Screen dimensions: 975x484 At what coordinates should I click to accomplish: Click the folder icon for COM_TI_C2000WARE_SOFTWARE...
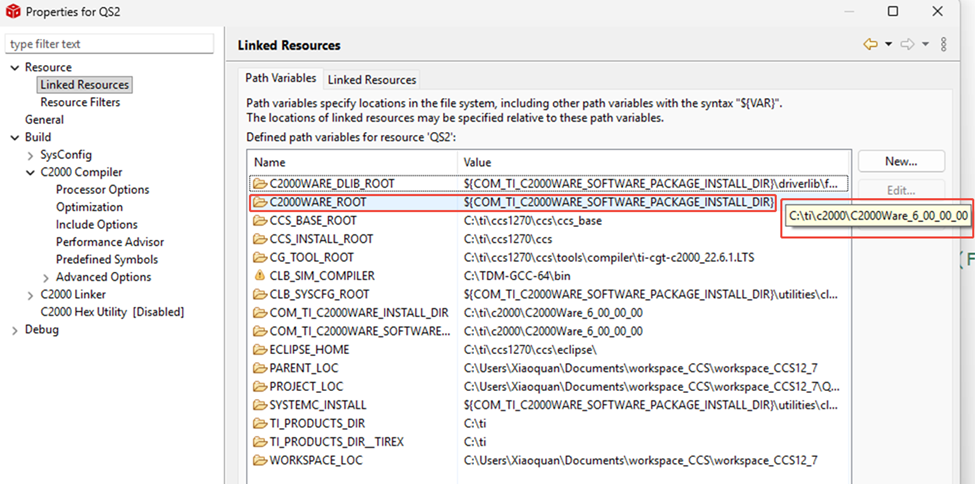[259, 331]
